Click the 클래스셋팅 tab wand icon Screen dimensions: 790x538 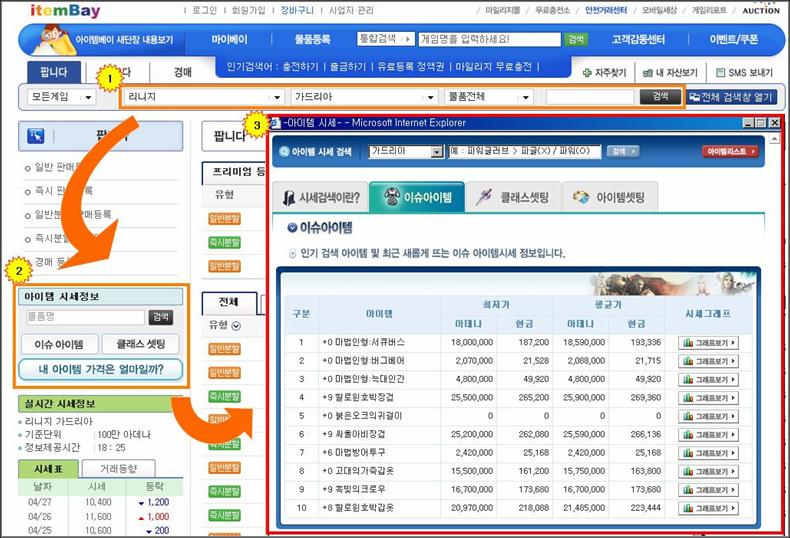[x=484, y=197]
